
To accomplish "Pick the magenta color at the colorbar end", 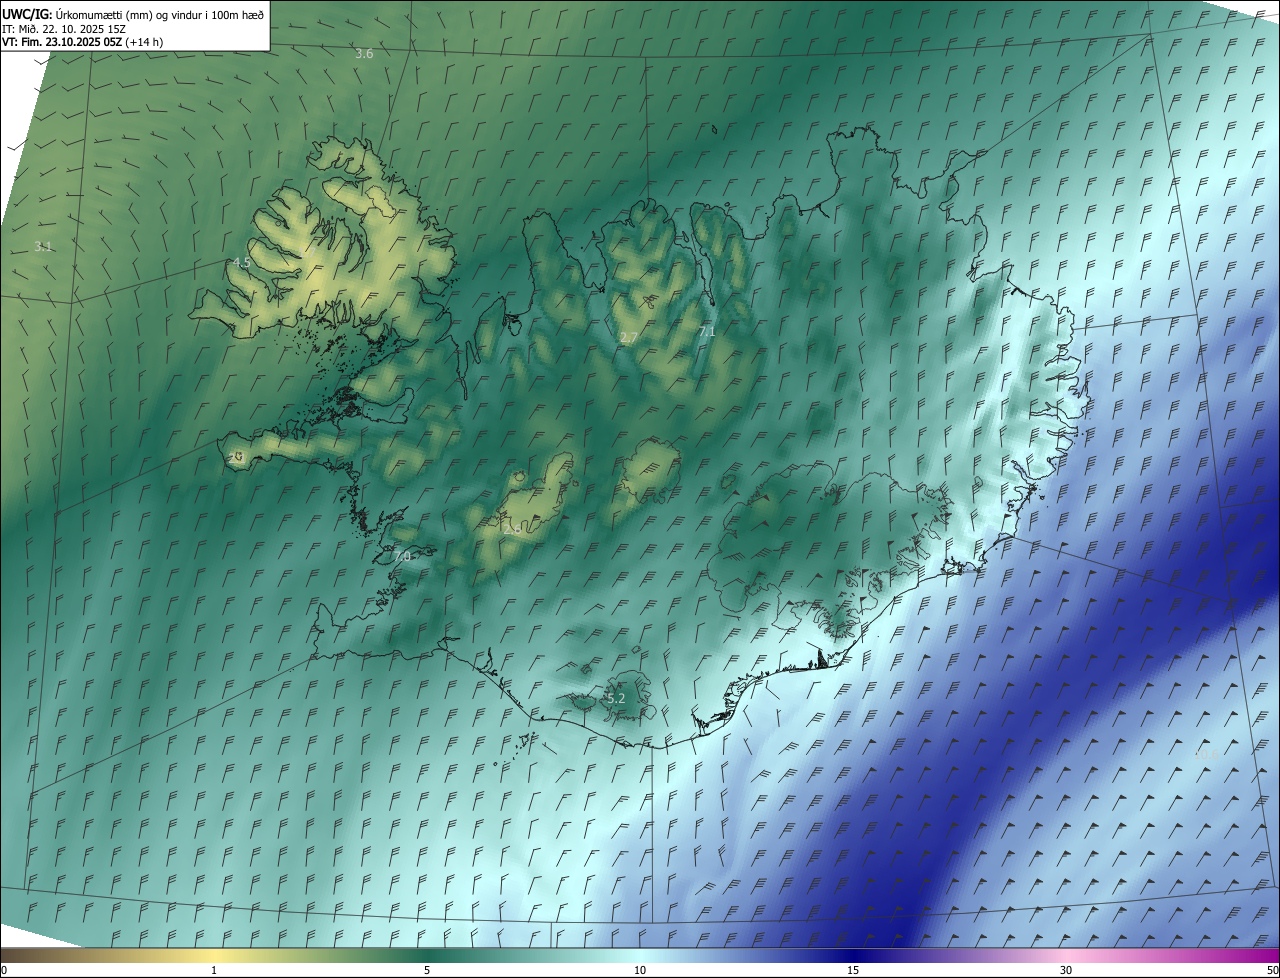I will [1274, 955].
